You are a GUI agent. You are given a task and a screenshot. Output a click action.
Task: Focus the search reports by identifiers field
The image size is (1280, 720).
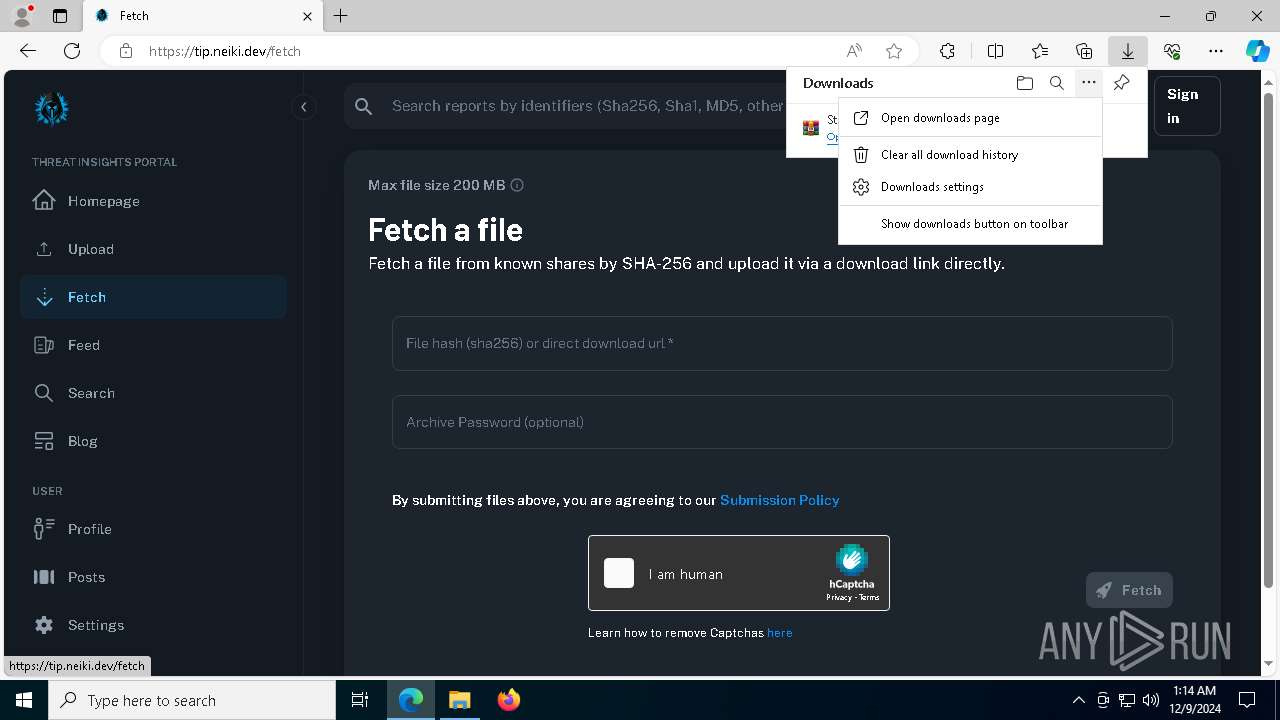(x=586, y=106)
